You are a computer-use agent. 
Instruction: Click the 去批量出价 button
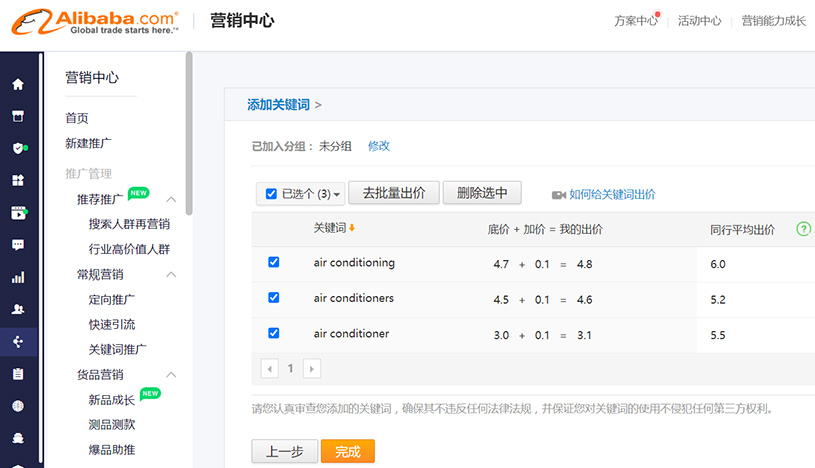[393, 193]
